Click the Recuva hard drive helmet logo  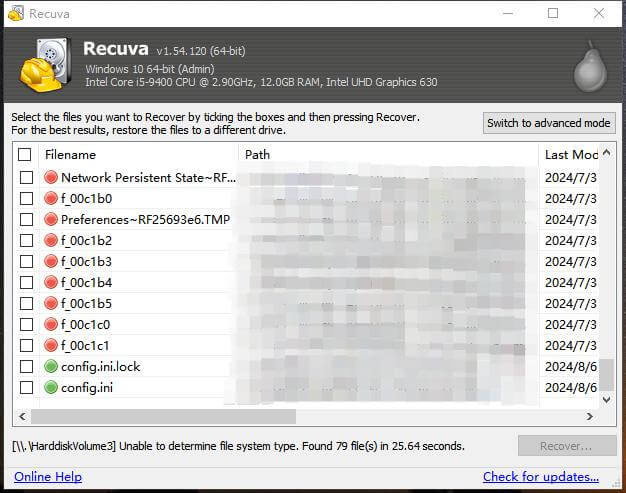point(45,65)
